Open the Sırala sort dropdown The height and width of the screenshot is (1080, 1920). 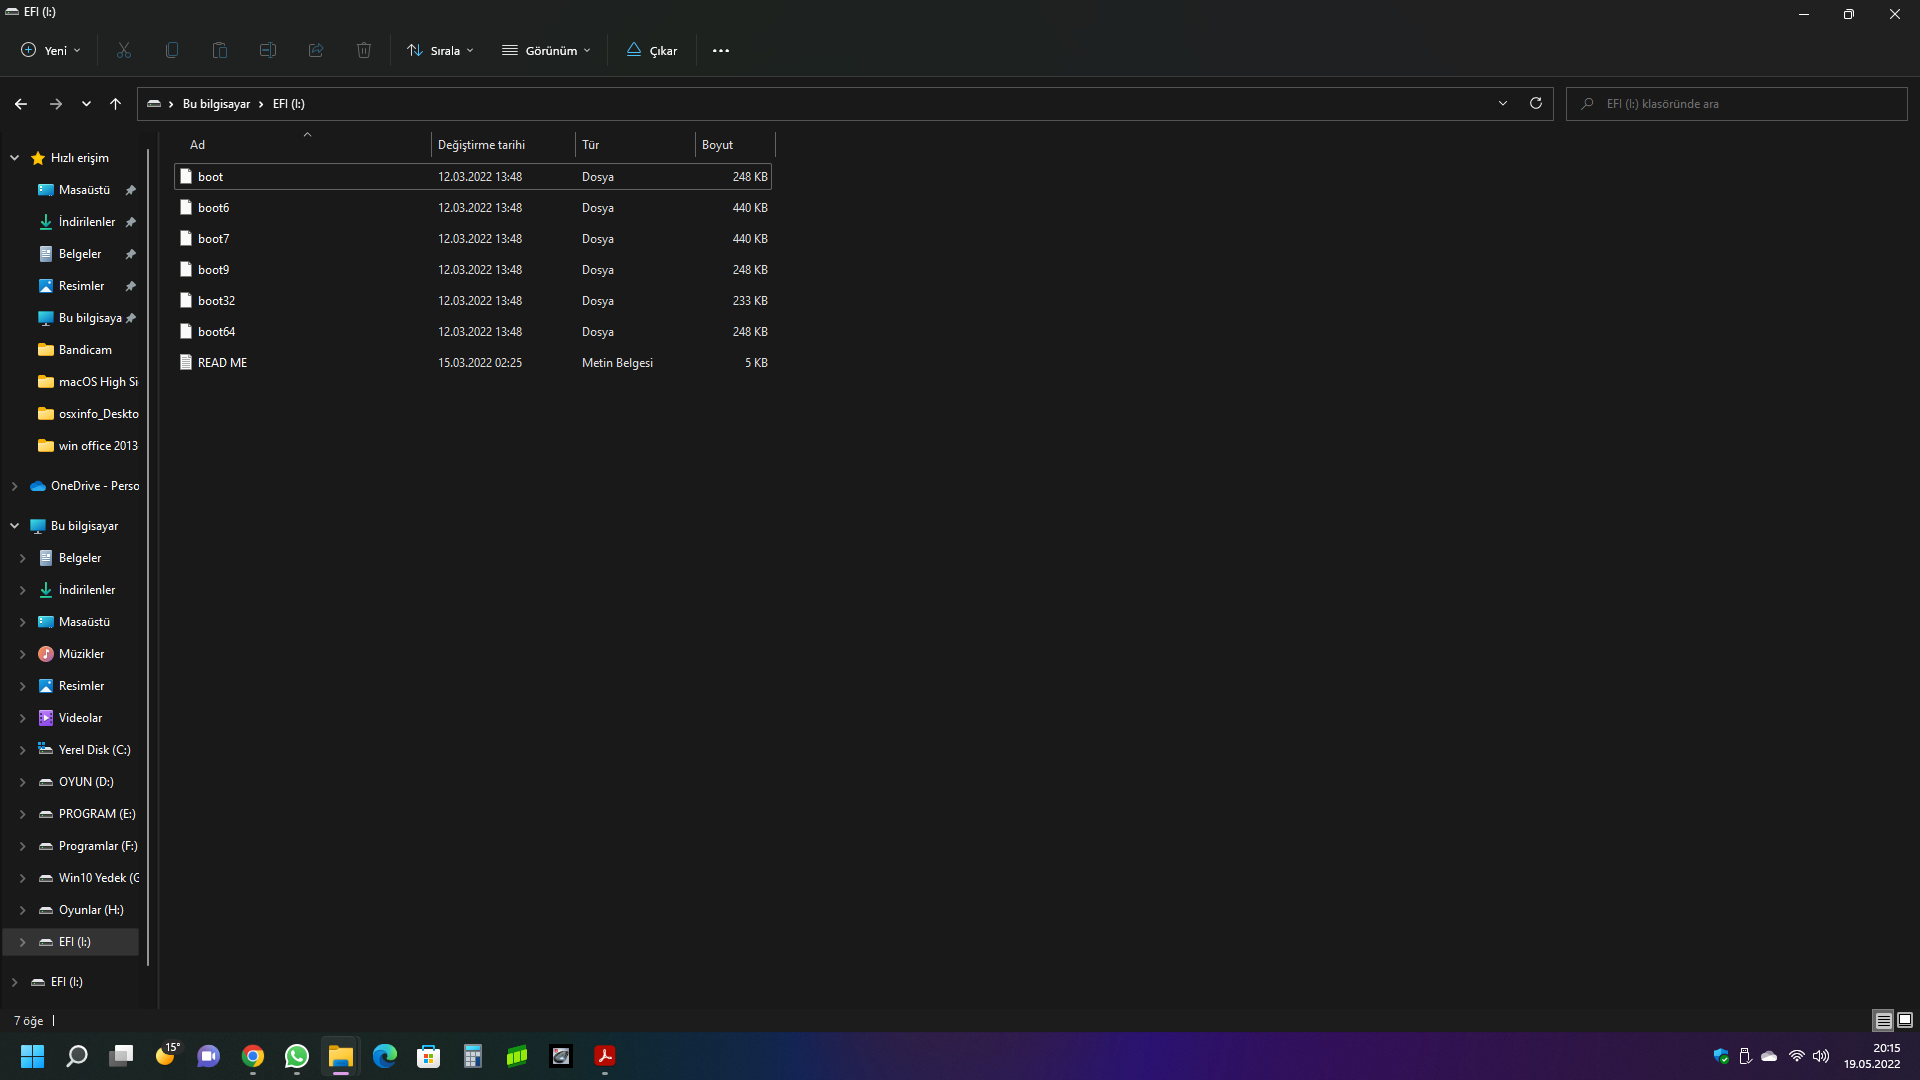click(x=441, y=50)
